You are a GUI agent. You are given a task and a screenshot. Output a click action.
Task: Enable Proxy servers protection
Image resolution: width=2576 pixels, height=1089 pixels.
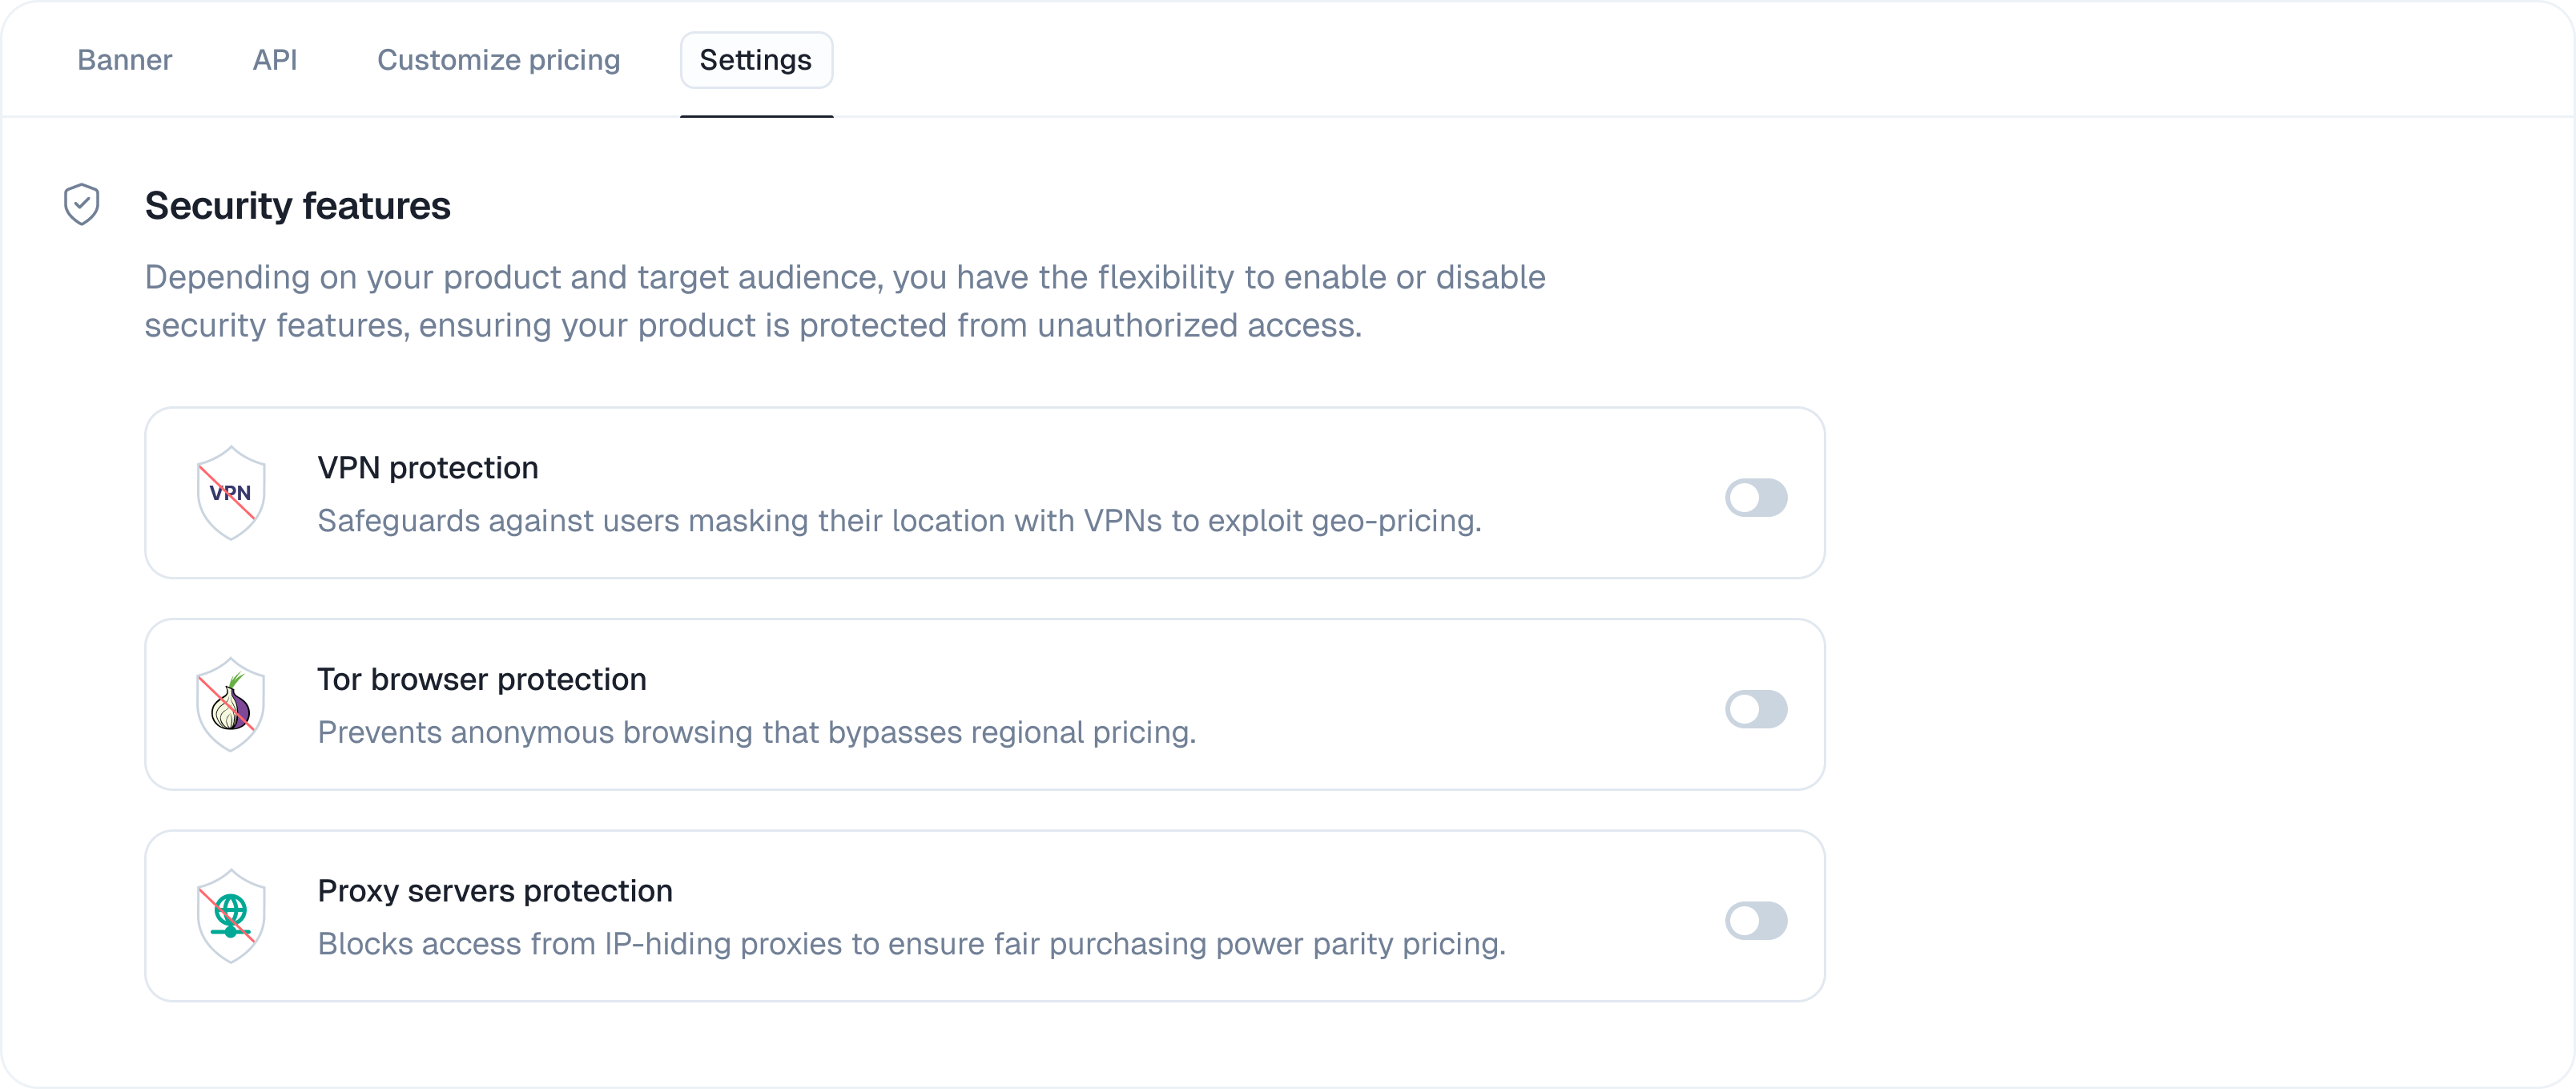pyautogui.click(x=1757, y=921)
